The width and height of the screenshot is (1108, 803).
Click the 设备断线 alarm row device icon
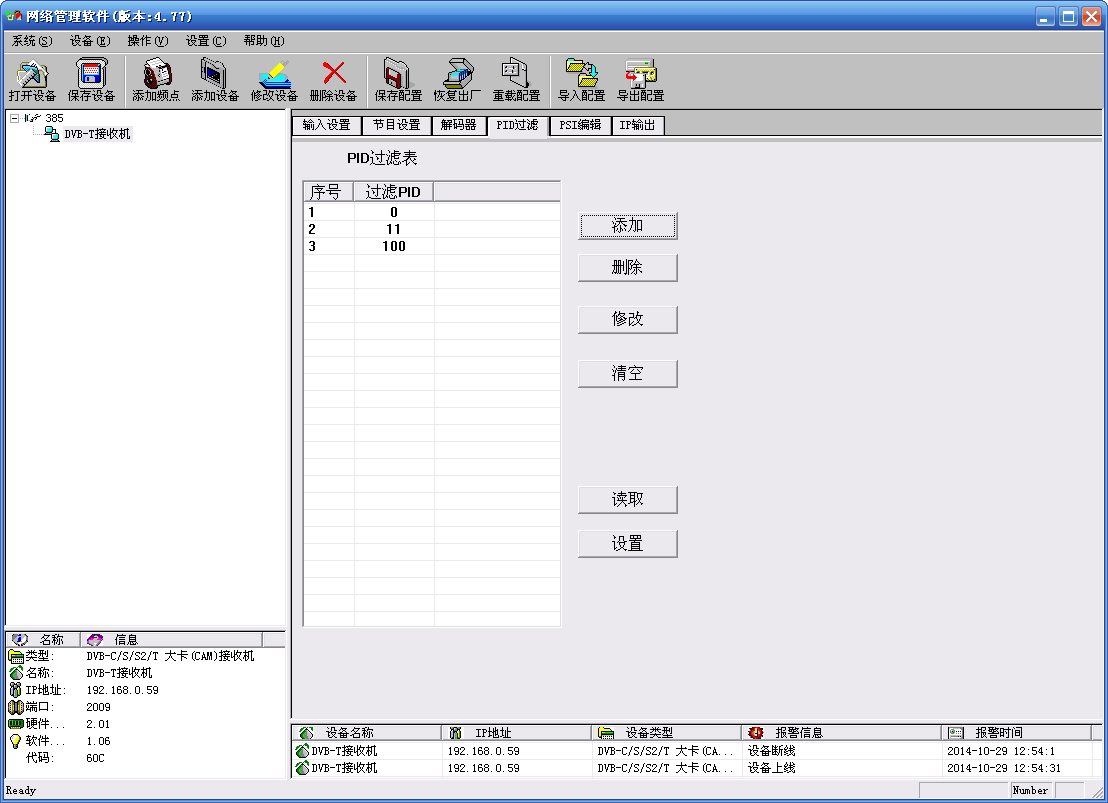pos(302,751)
